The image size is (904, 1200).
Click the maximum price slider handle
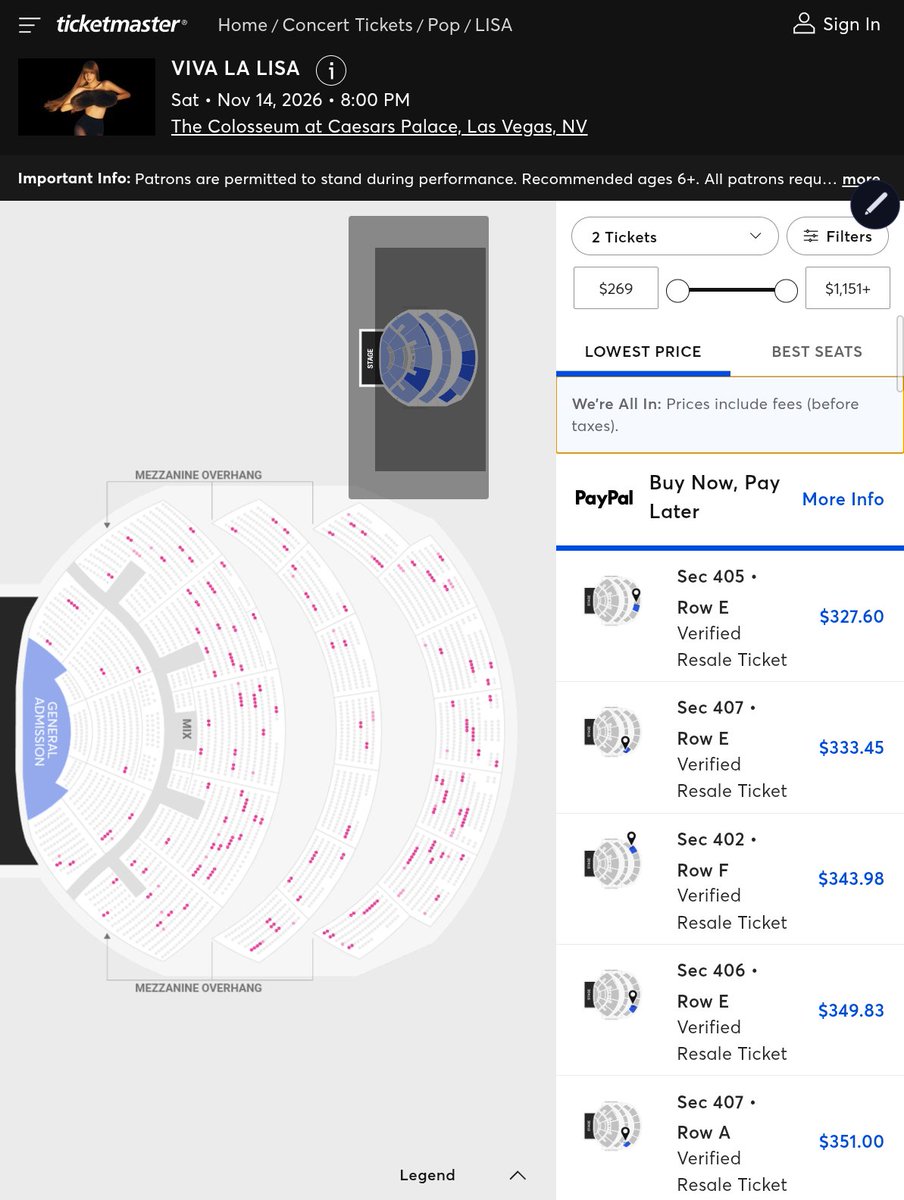(786, 291)
